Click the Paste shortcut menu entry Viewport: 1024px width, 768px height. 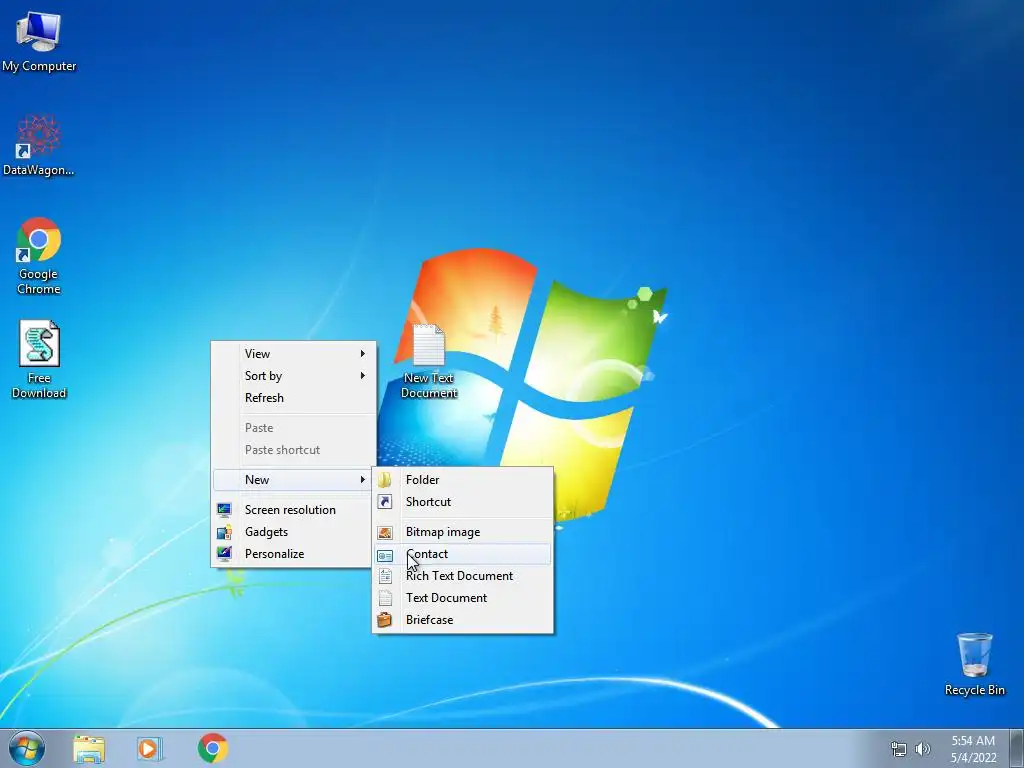tap(294, 450)
